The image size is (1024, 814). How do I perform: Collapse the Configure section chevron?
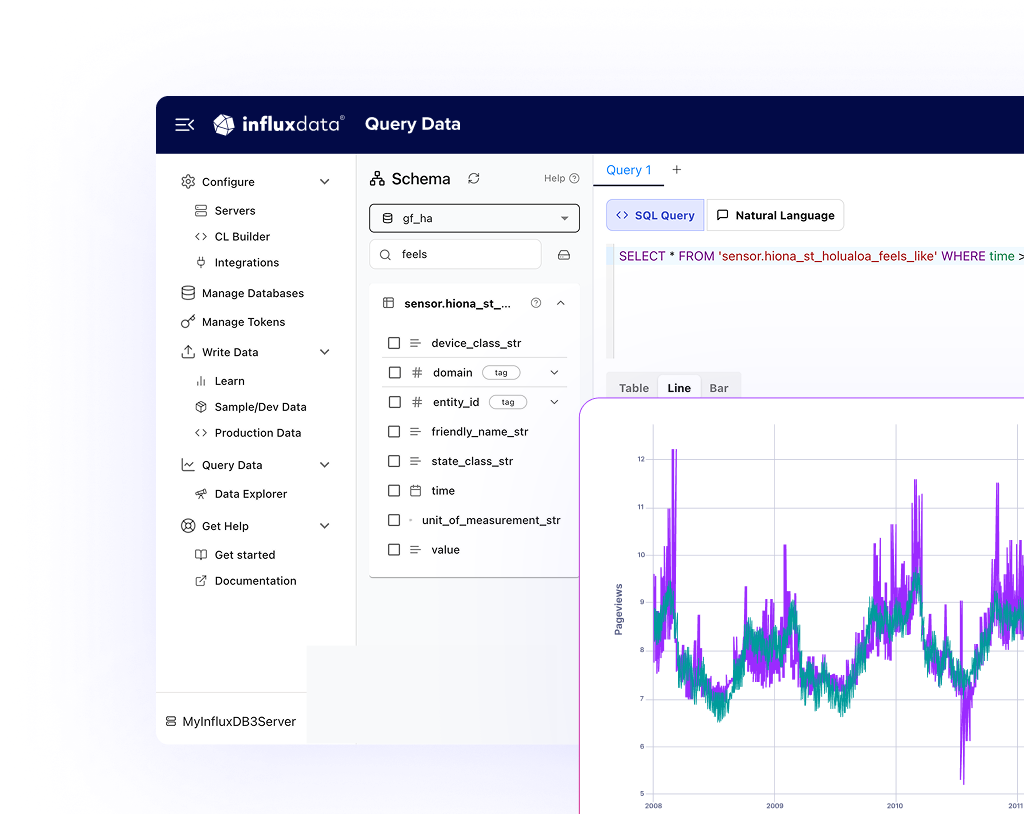tap(325, 182)
